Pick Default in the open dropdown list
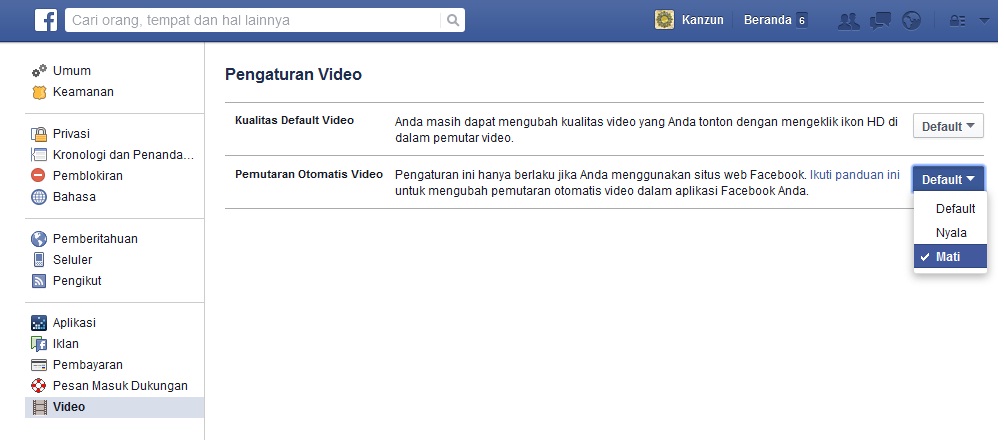This screenshot has height=440, width=1004. coord(955,208)
